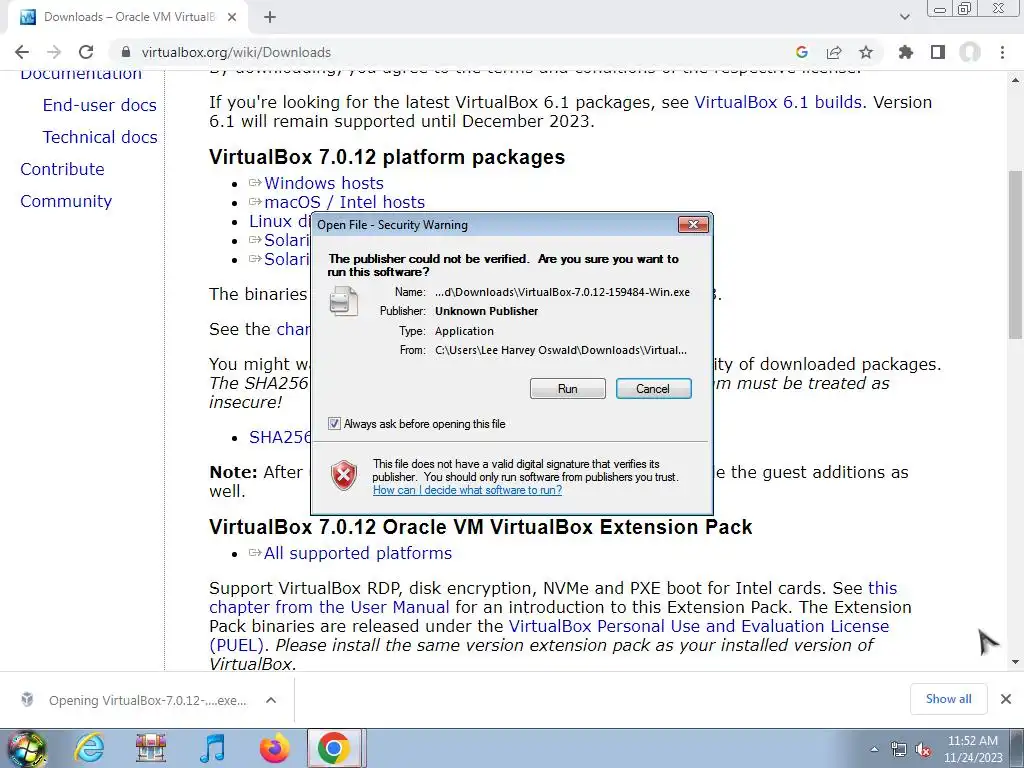The image size is (1024, 768).
Task: Toggle the Chrome side panel icon
Action: click(x=938, y=52)
